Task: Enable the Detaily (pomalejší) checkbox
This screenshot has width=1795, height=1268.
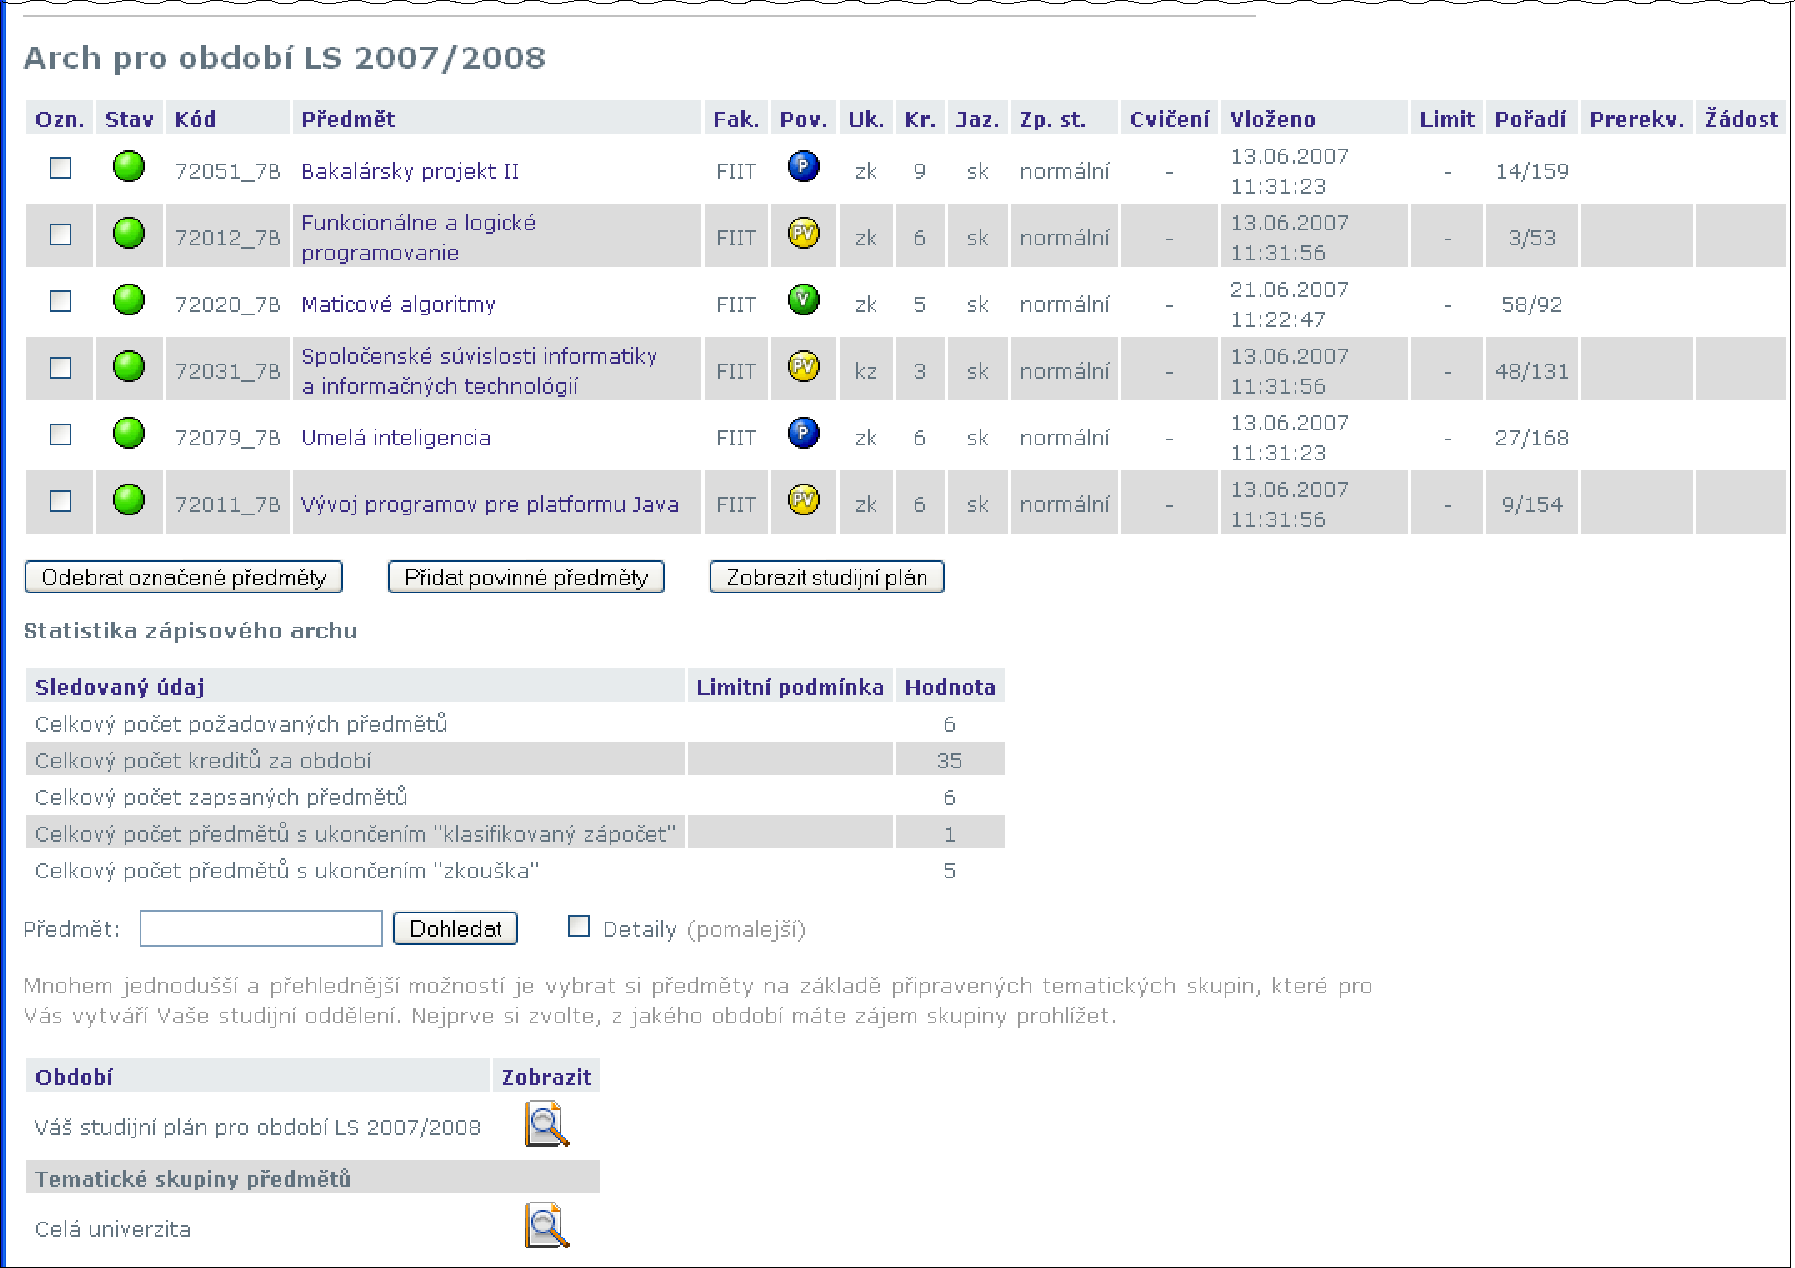Action: (579, 926)
